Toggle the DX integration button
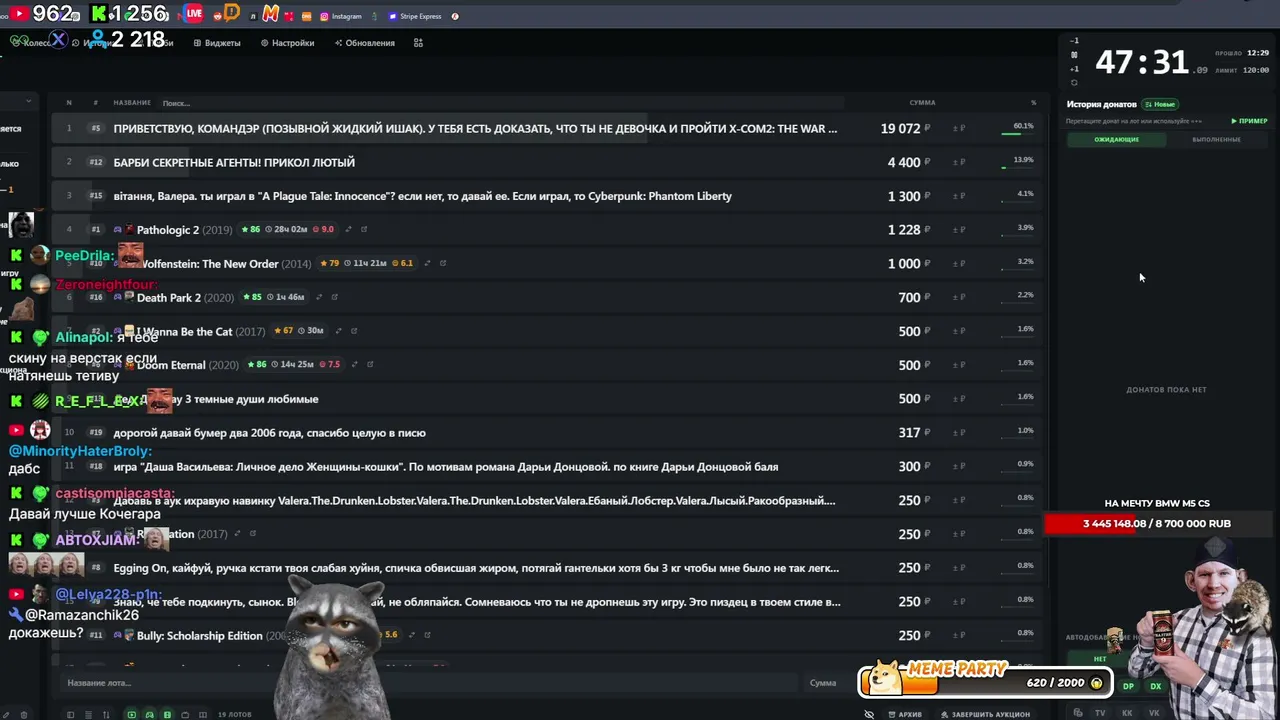Screen dimensions: 1280x720 tap(1155, 687)
